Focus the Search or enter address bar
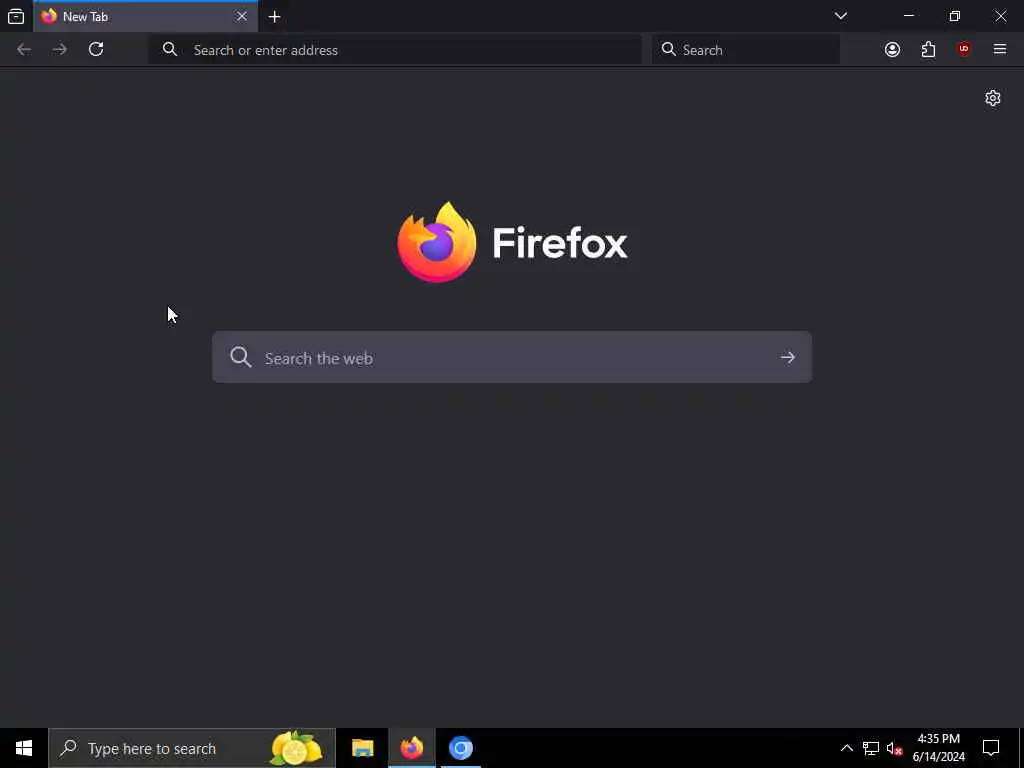Image resolution: width=1024 pixels, height=768 pixels. (395, 50)
